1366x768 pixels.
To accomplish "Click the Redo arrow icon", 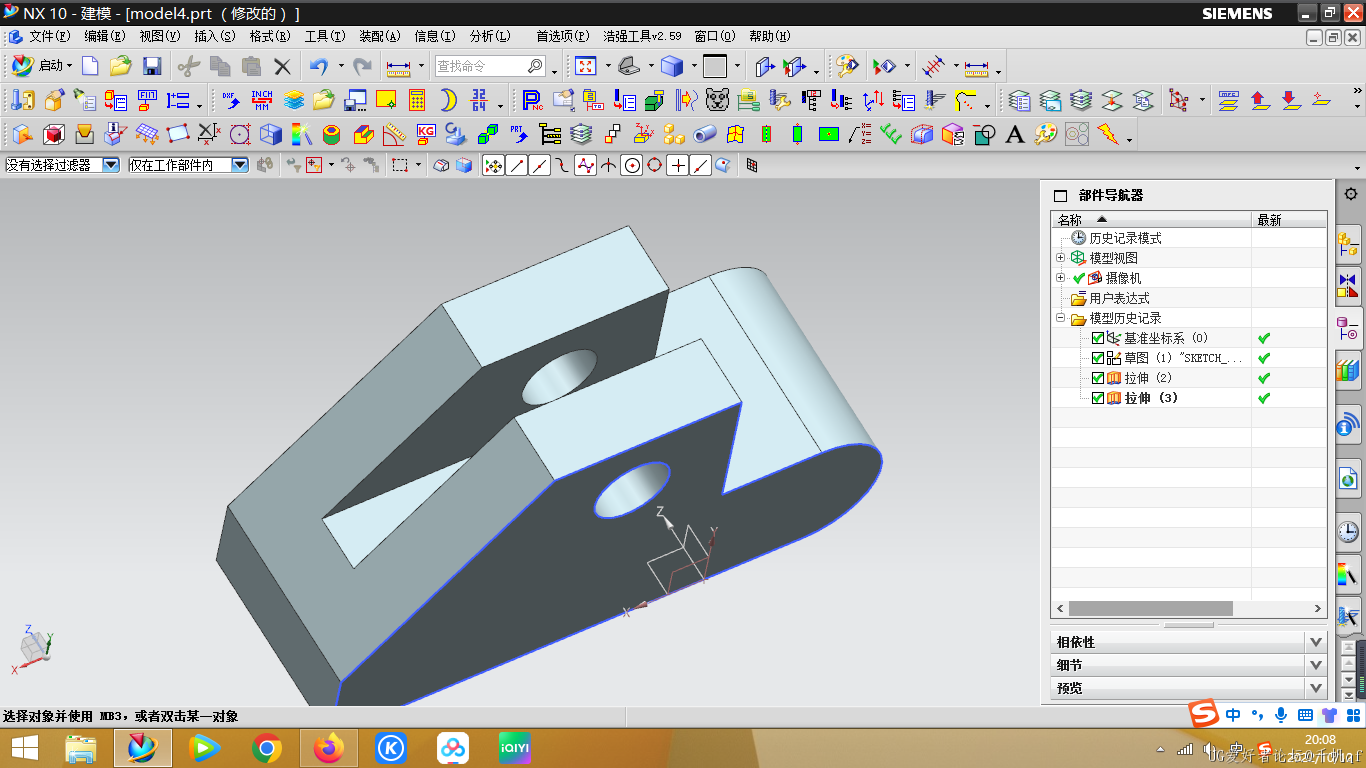I will [363, 66].
